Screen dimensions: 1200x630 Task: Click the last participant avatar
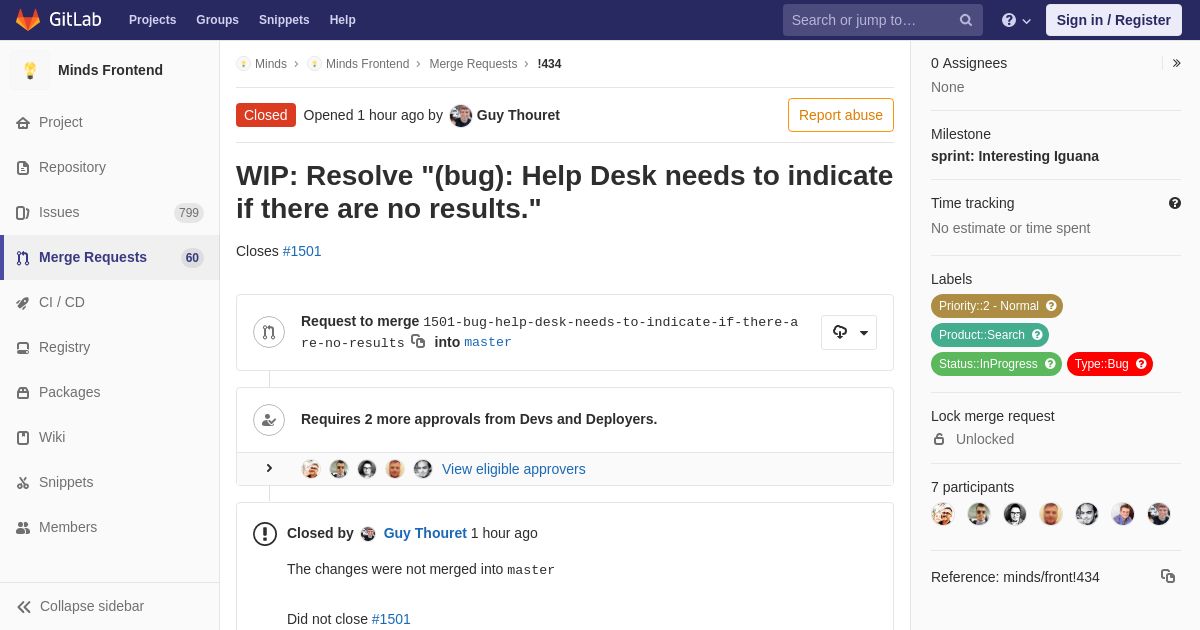(1159, 514)
